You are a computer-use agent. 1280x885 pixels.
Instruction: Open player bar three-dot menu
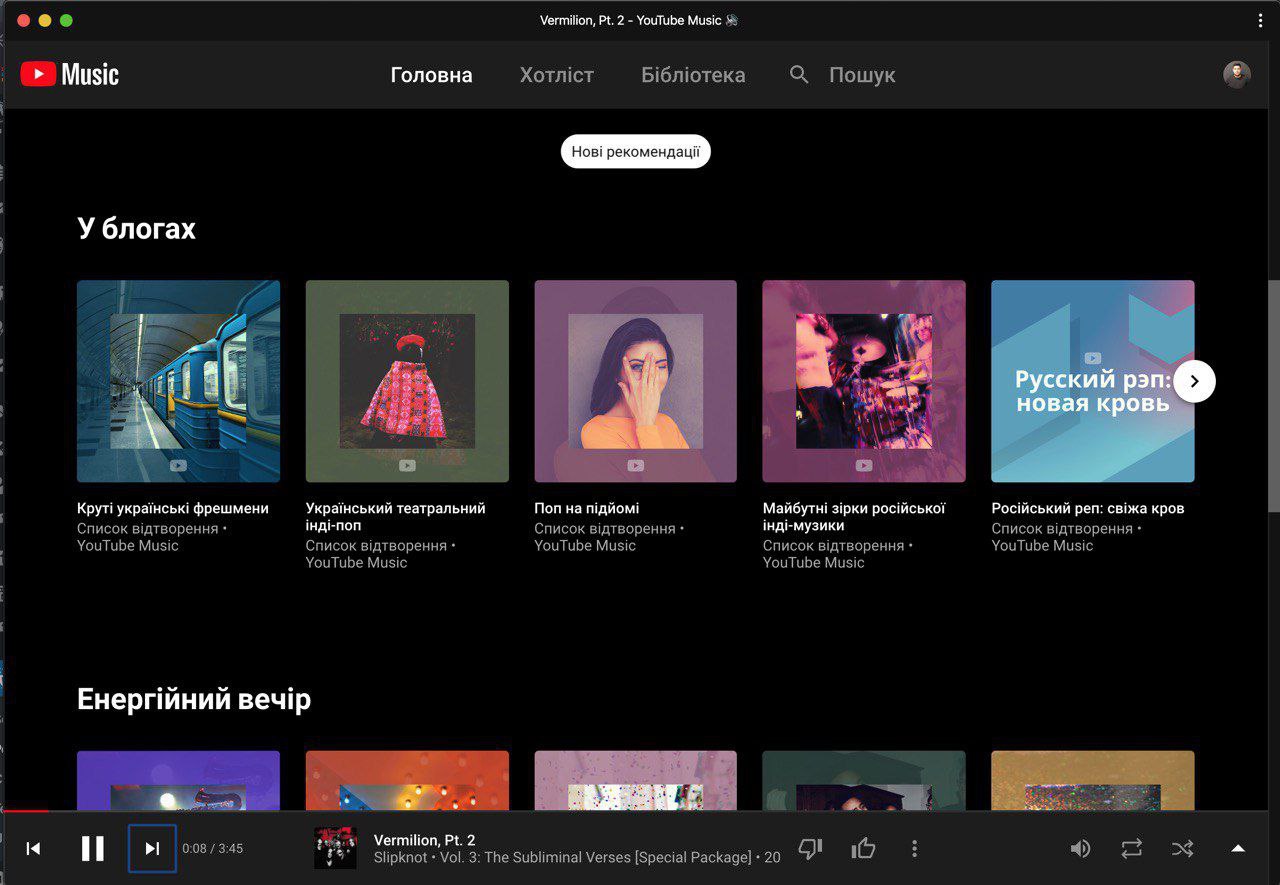tap(914, 849)
